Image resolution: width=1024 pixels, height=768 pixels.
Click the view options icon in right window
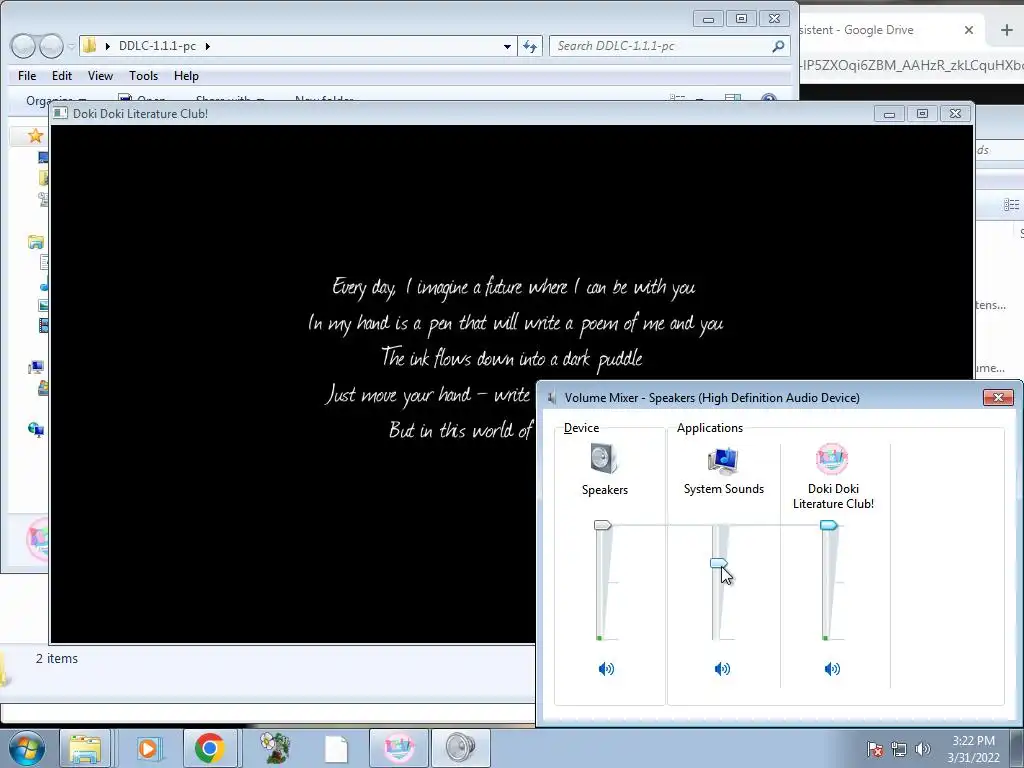1011,204
